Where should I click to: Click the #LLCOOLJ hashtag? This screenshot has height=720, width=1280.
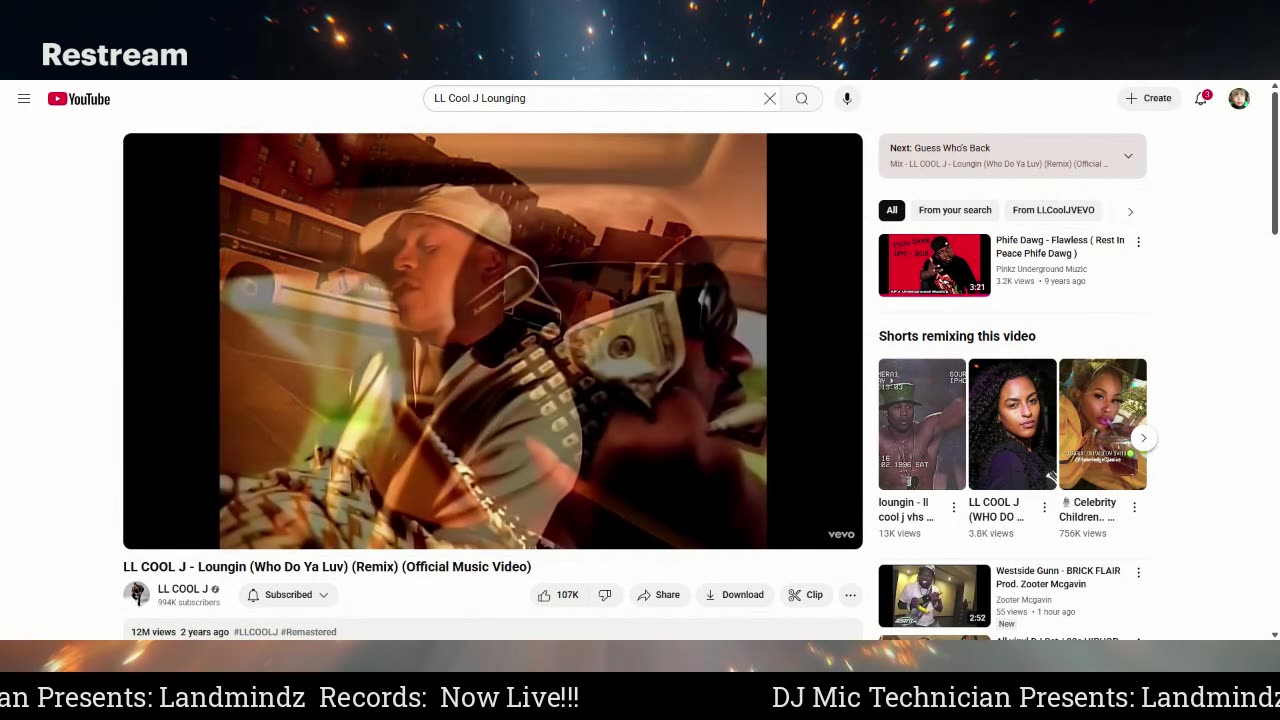tap(256, 632)
